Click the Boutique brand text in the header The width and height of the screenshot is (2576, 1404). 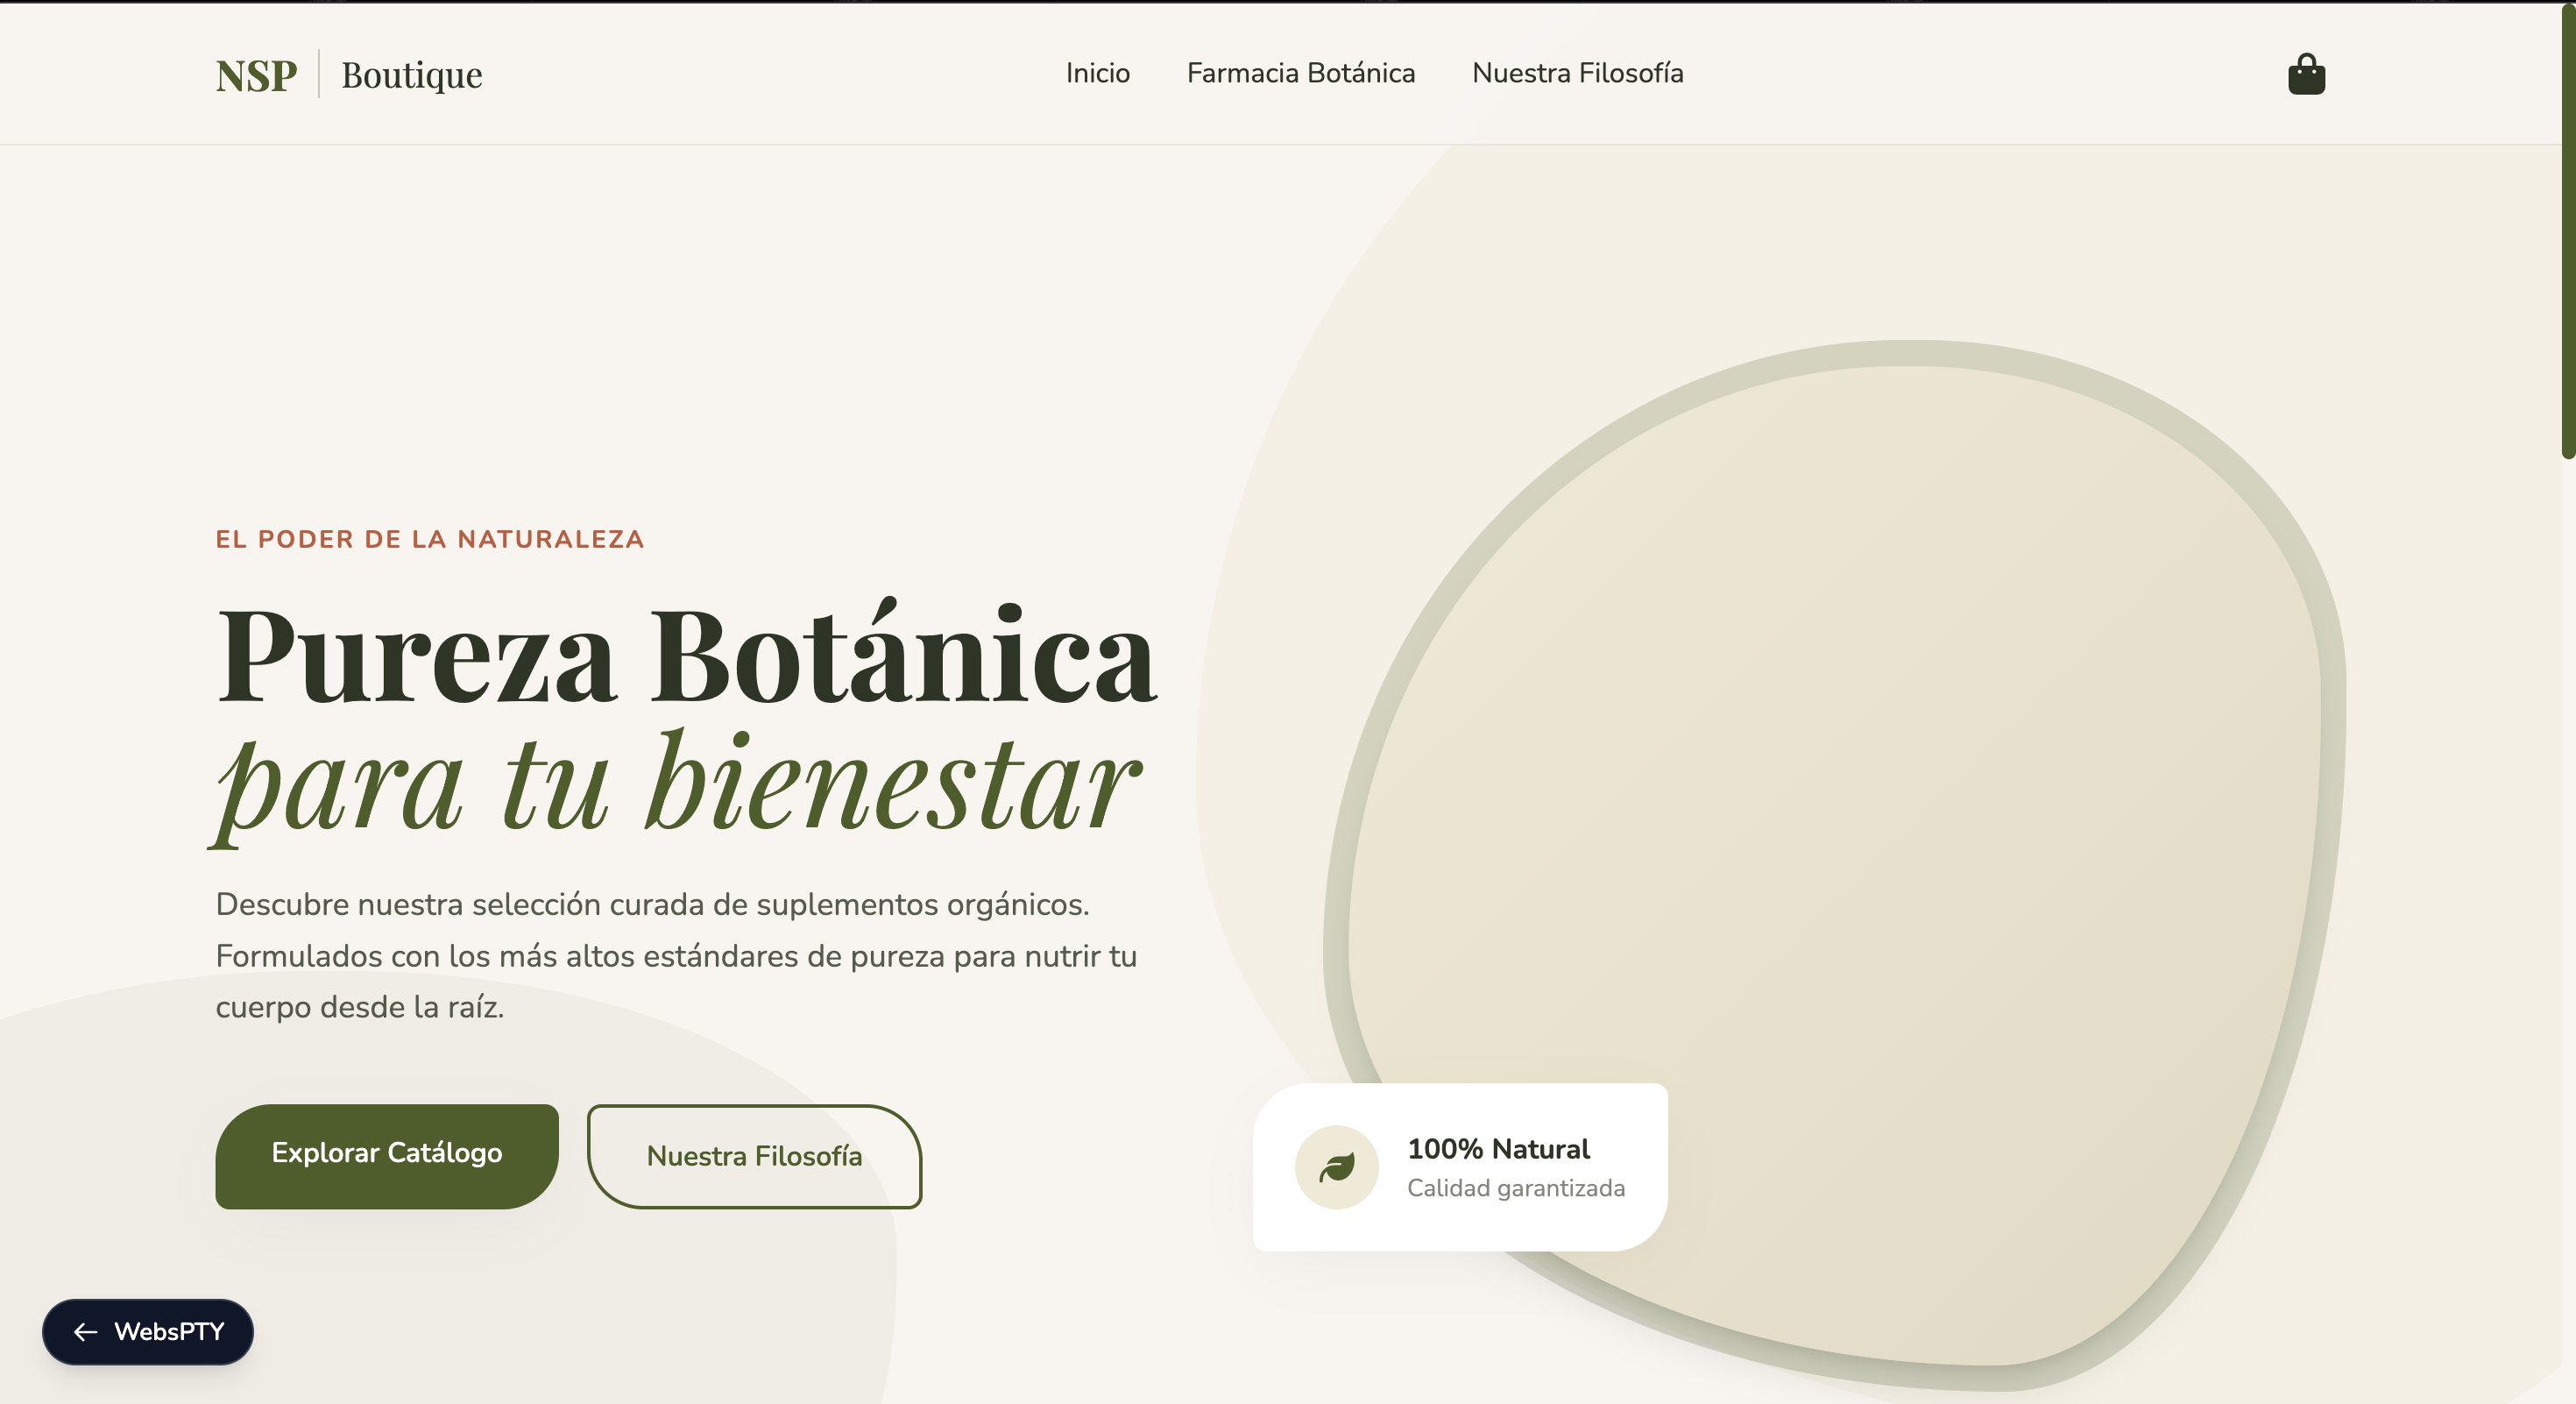412,75
